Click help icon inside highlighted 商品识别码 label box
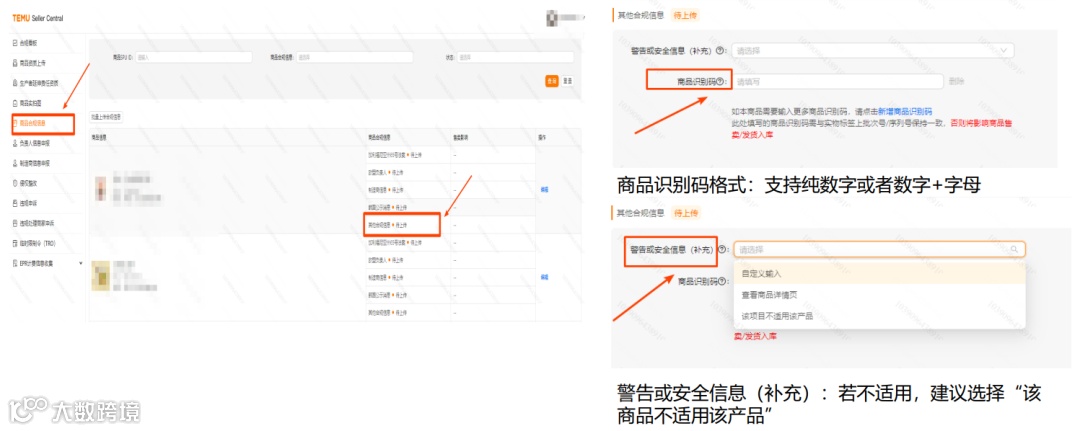1080x431 pixels. 720,81
